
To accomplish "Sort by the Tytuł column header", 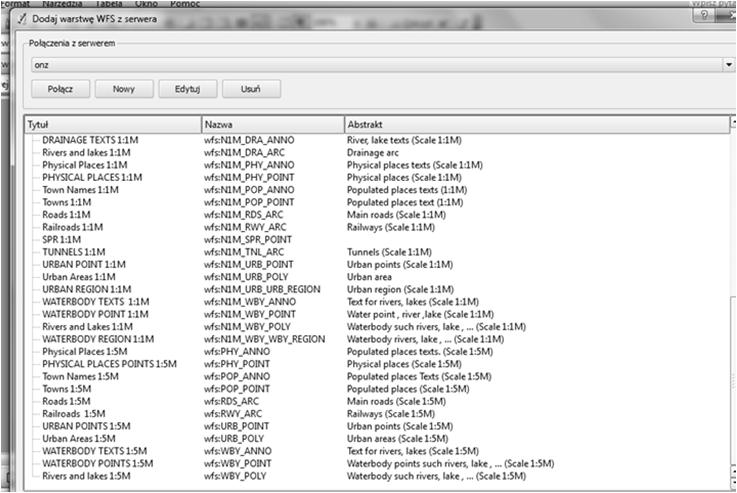I will 113,125.
